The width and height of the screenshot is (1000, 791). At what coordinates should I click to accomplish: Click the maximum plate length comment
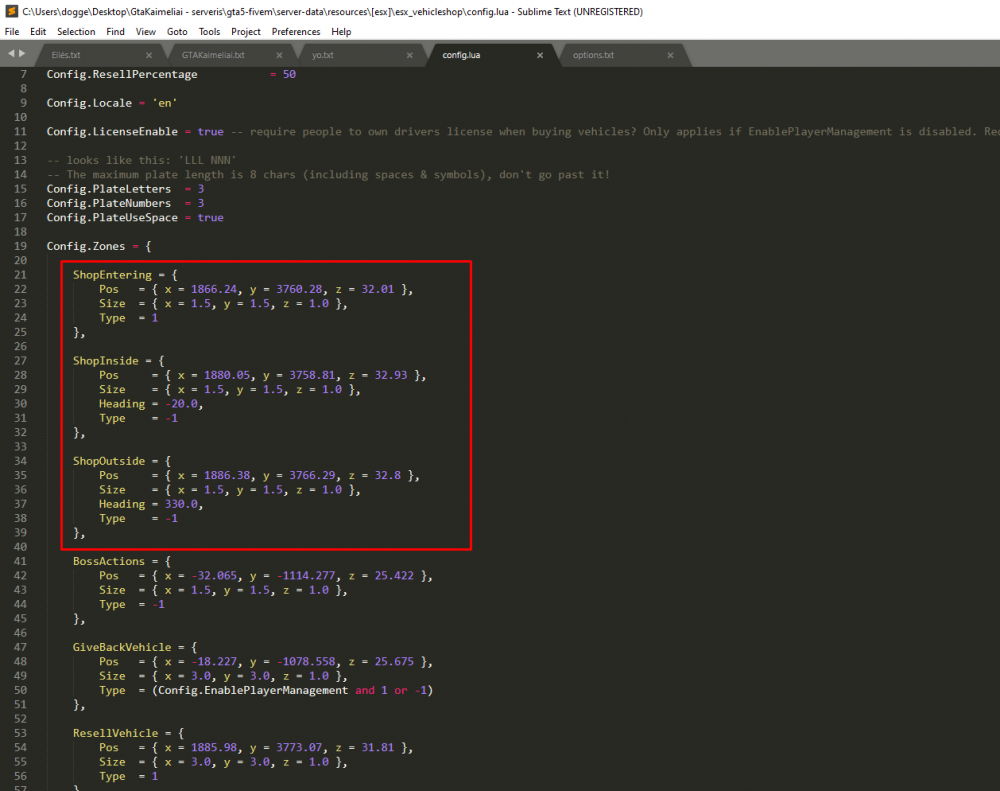[328, 175]
